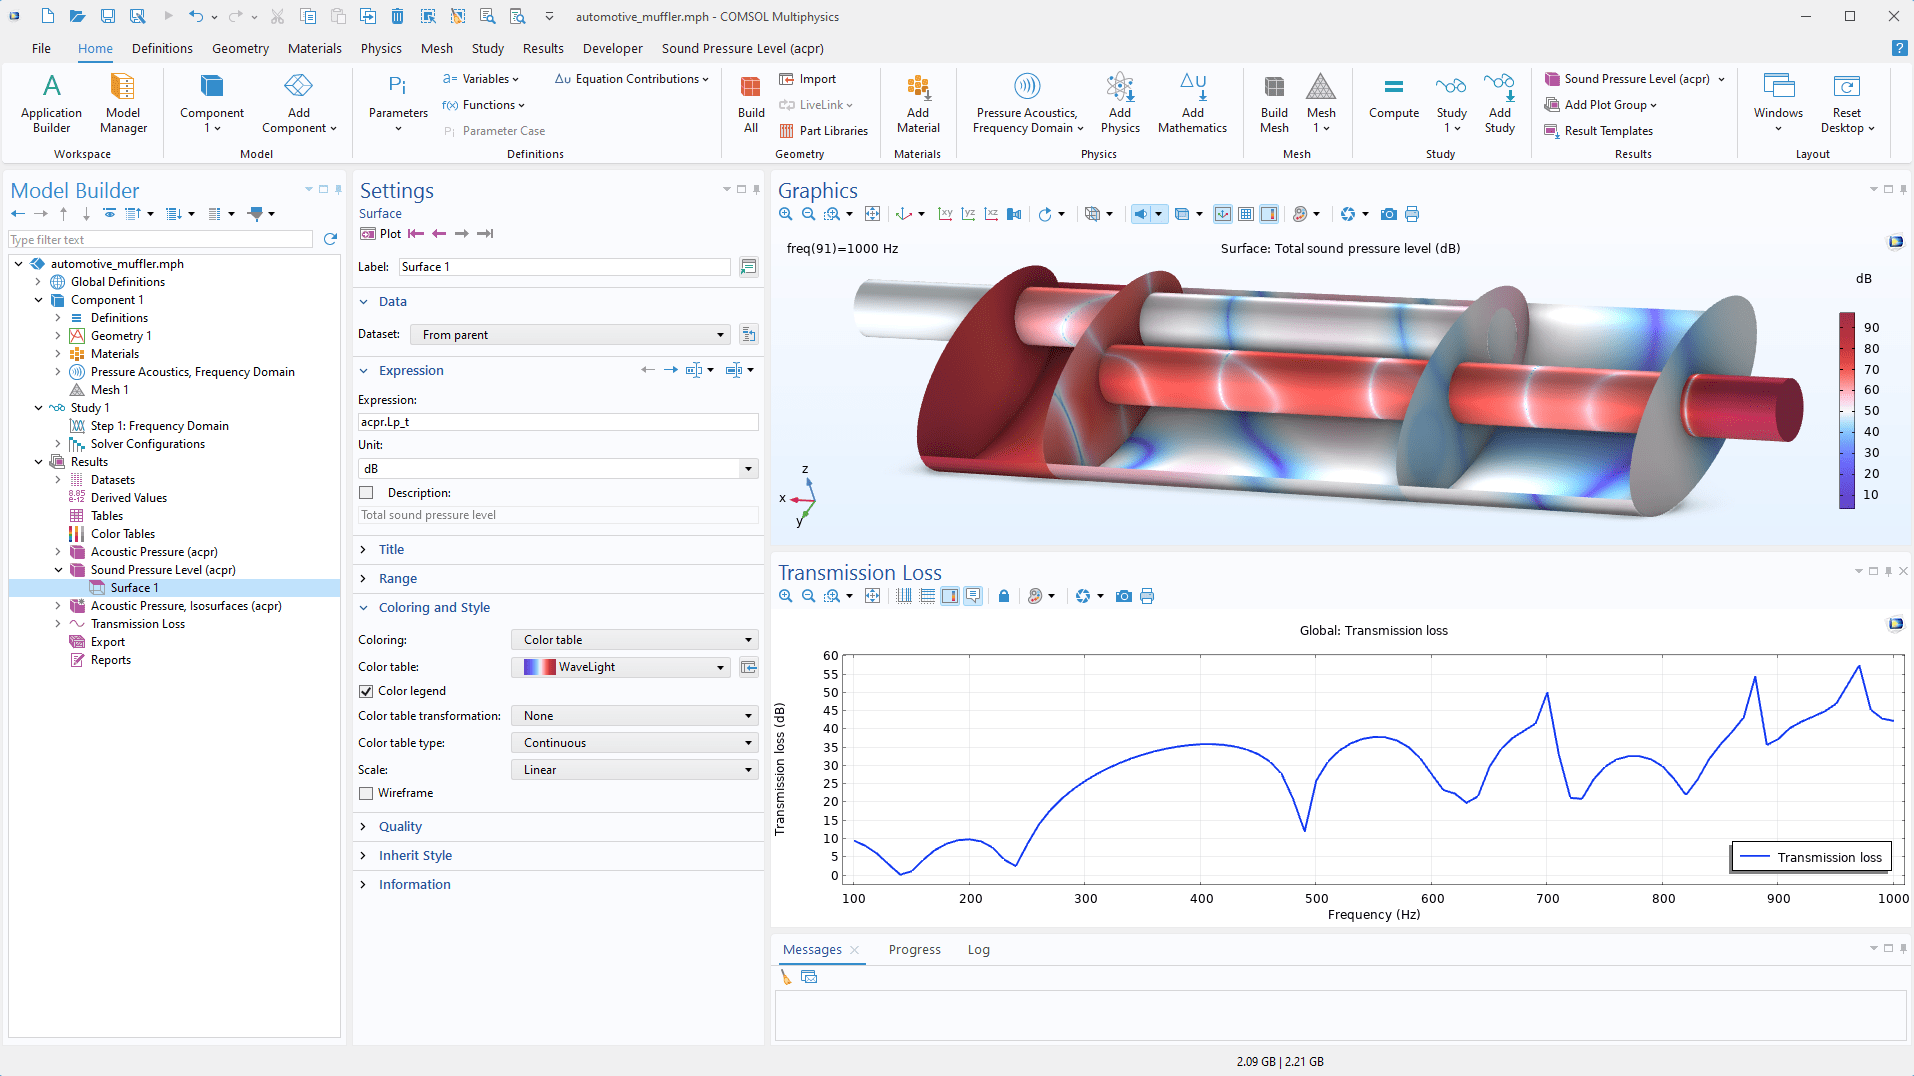1914x1076 pixels.
Task: Open Part Libraries
Action: point(823,131)
